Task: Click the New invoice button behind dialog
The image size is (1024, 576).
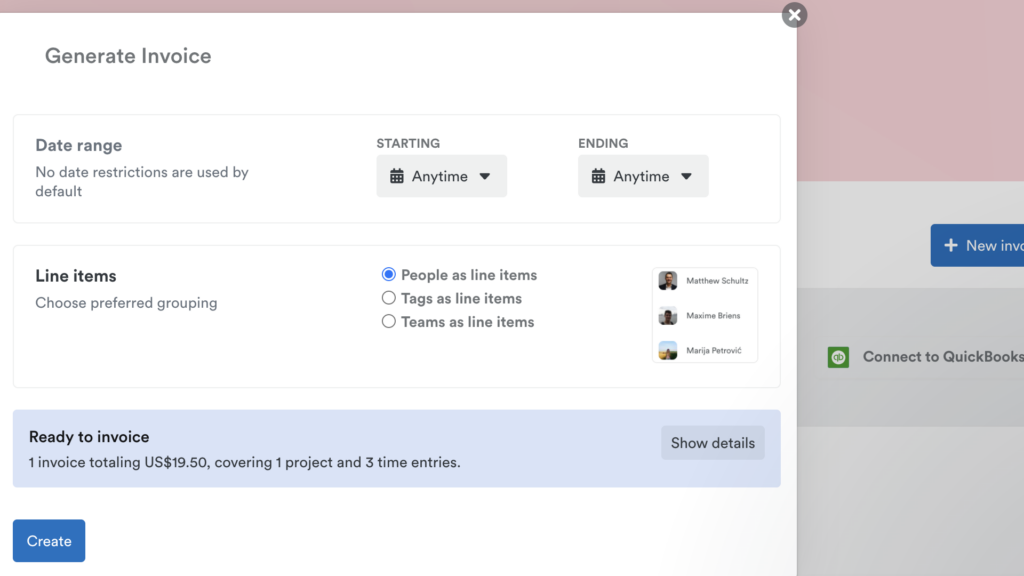Action: coord(977,246)
